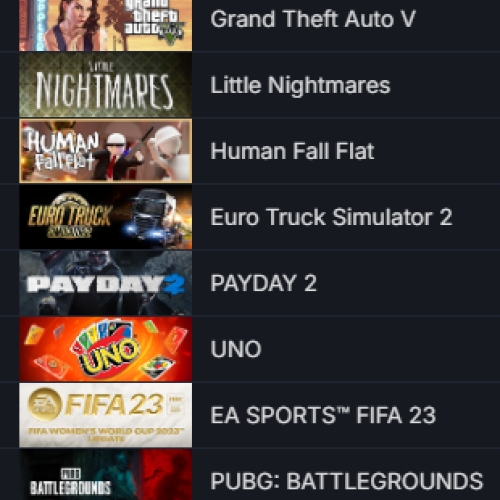Open the Grand Theft Auto V title link

313,19
